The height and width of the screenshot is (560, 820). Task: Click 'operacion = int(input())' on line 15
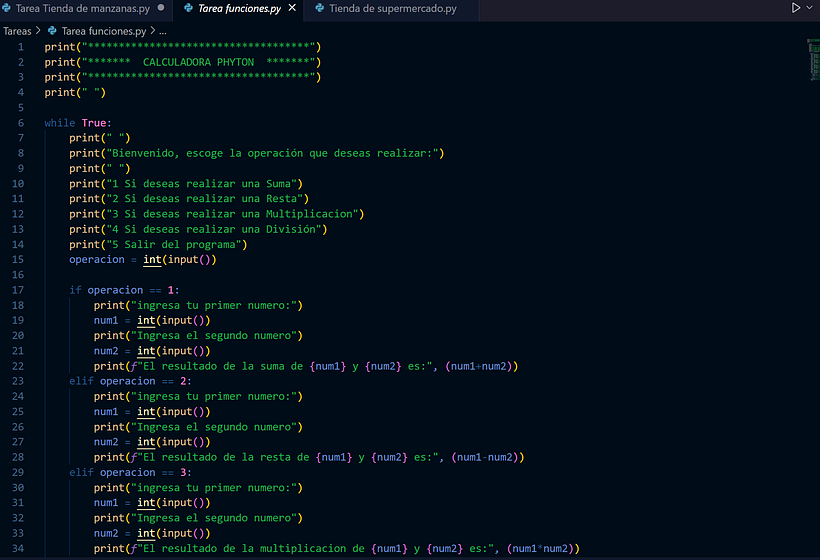point(143,259)
